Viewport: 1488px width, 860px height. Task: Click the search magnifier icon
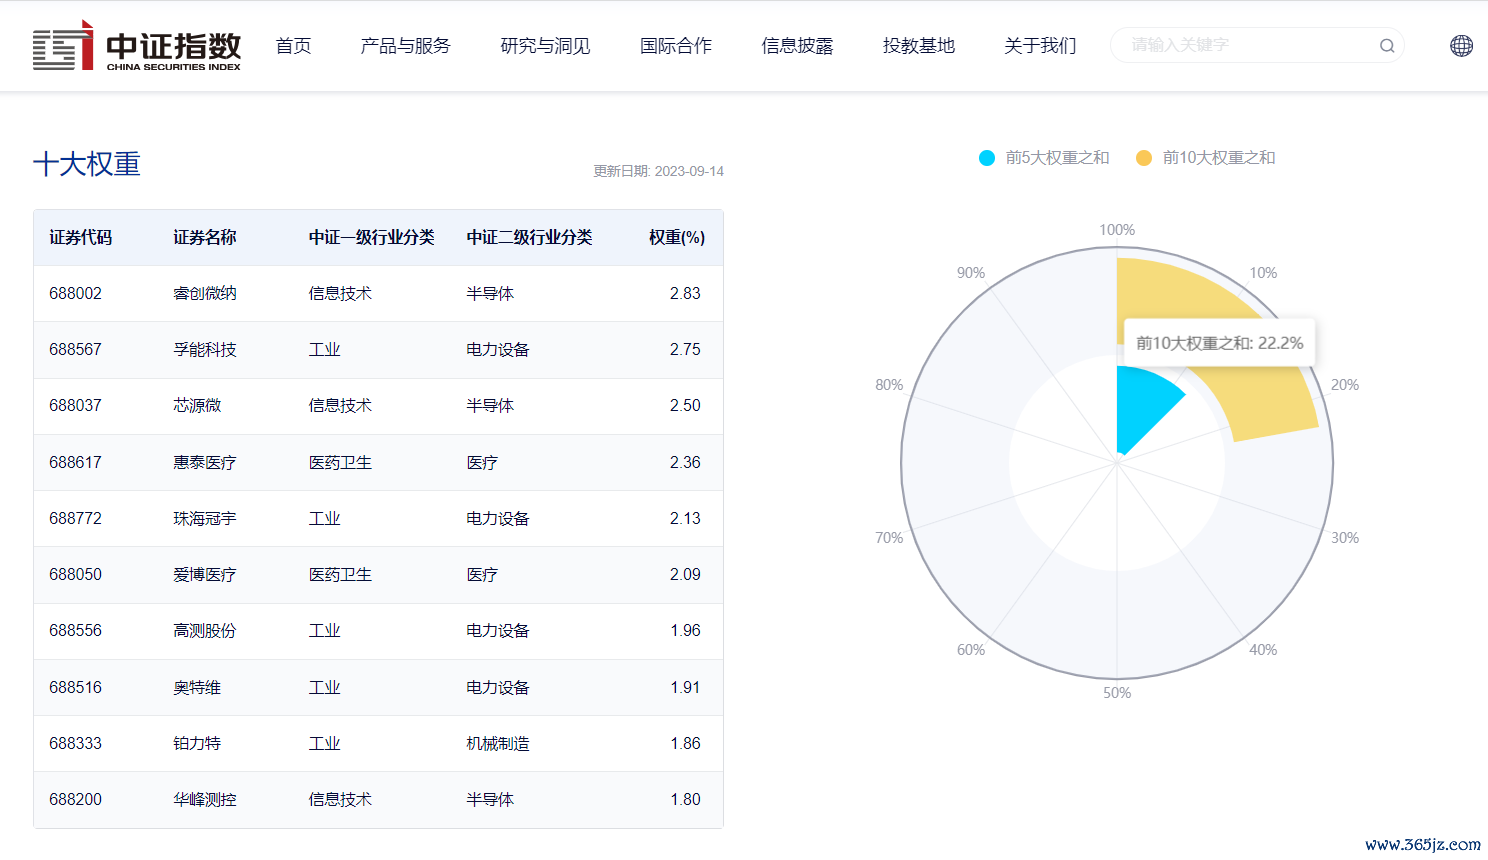tap(1387, 46)
